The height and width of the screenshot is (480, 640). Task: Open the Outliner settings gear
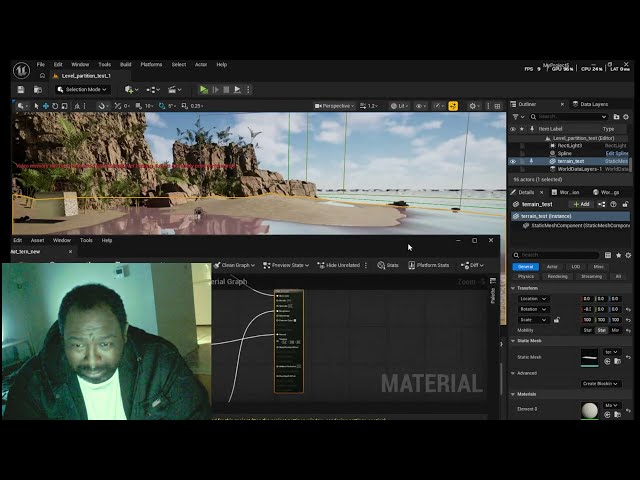click(x=626, y=117)
